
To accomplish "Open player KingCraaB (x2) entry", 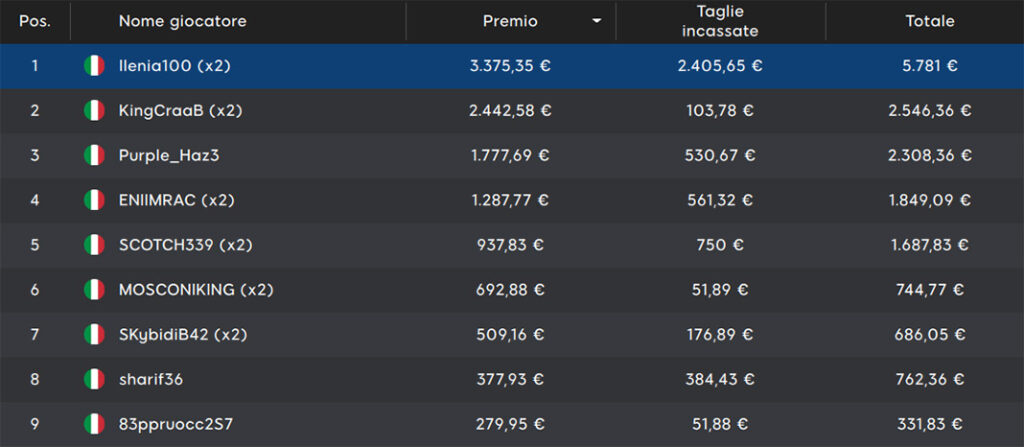I will (180, 110).
